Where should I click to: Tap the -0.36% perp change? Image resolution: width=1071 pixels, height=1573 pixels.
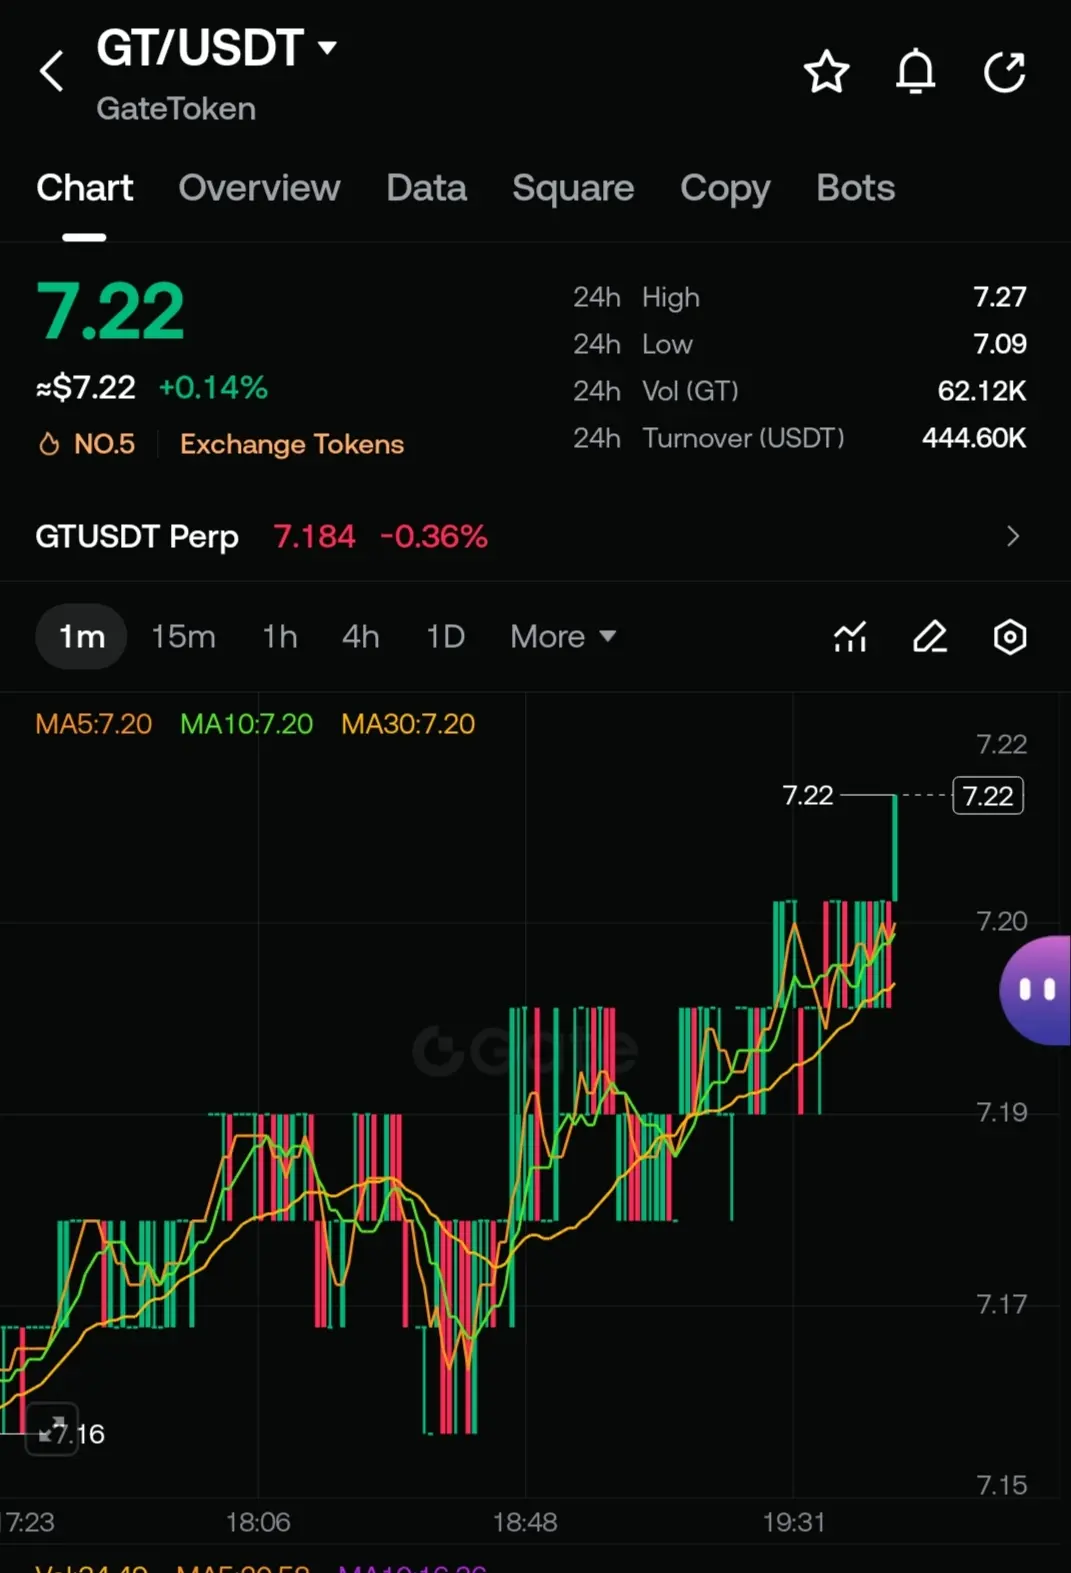pyautogui.click(x=434, y=537)
